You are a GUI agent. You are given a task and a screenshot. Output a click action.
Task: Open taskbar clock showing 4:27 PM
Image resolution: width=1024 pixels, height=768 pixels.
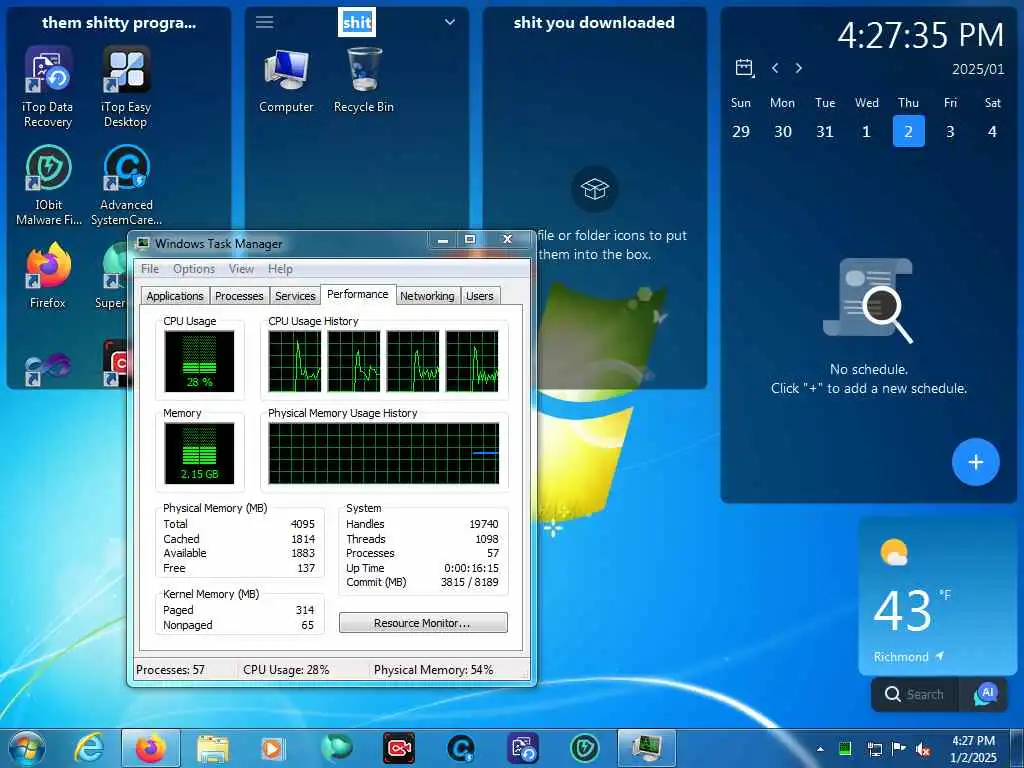pos(974,749)
